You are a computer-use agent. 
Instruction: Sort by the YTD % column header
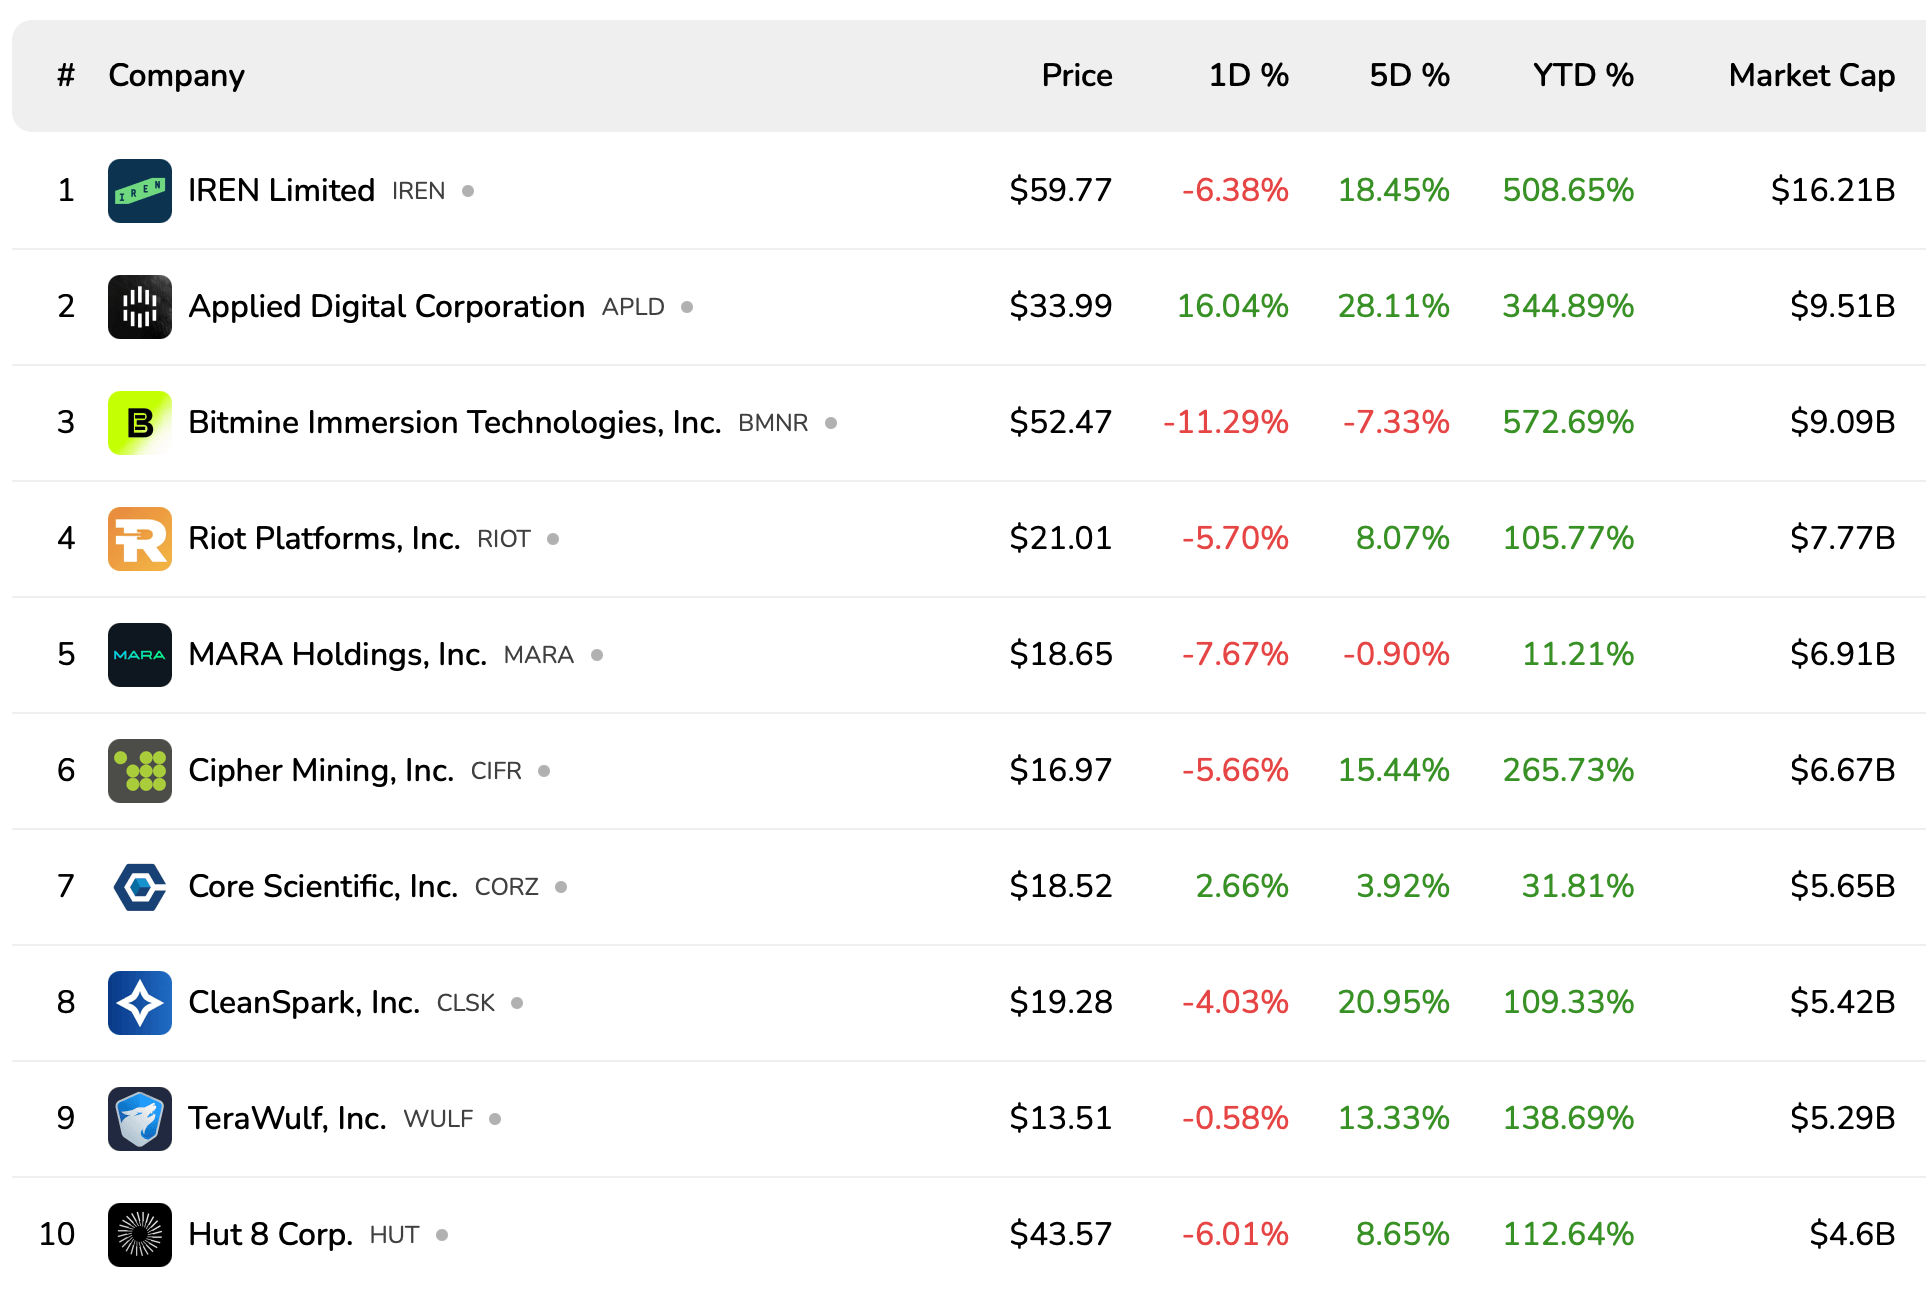1583,75
